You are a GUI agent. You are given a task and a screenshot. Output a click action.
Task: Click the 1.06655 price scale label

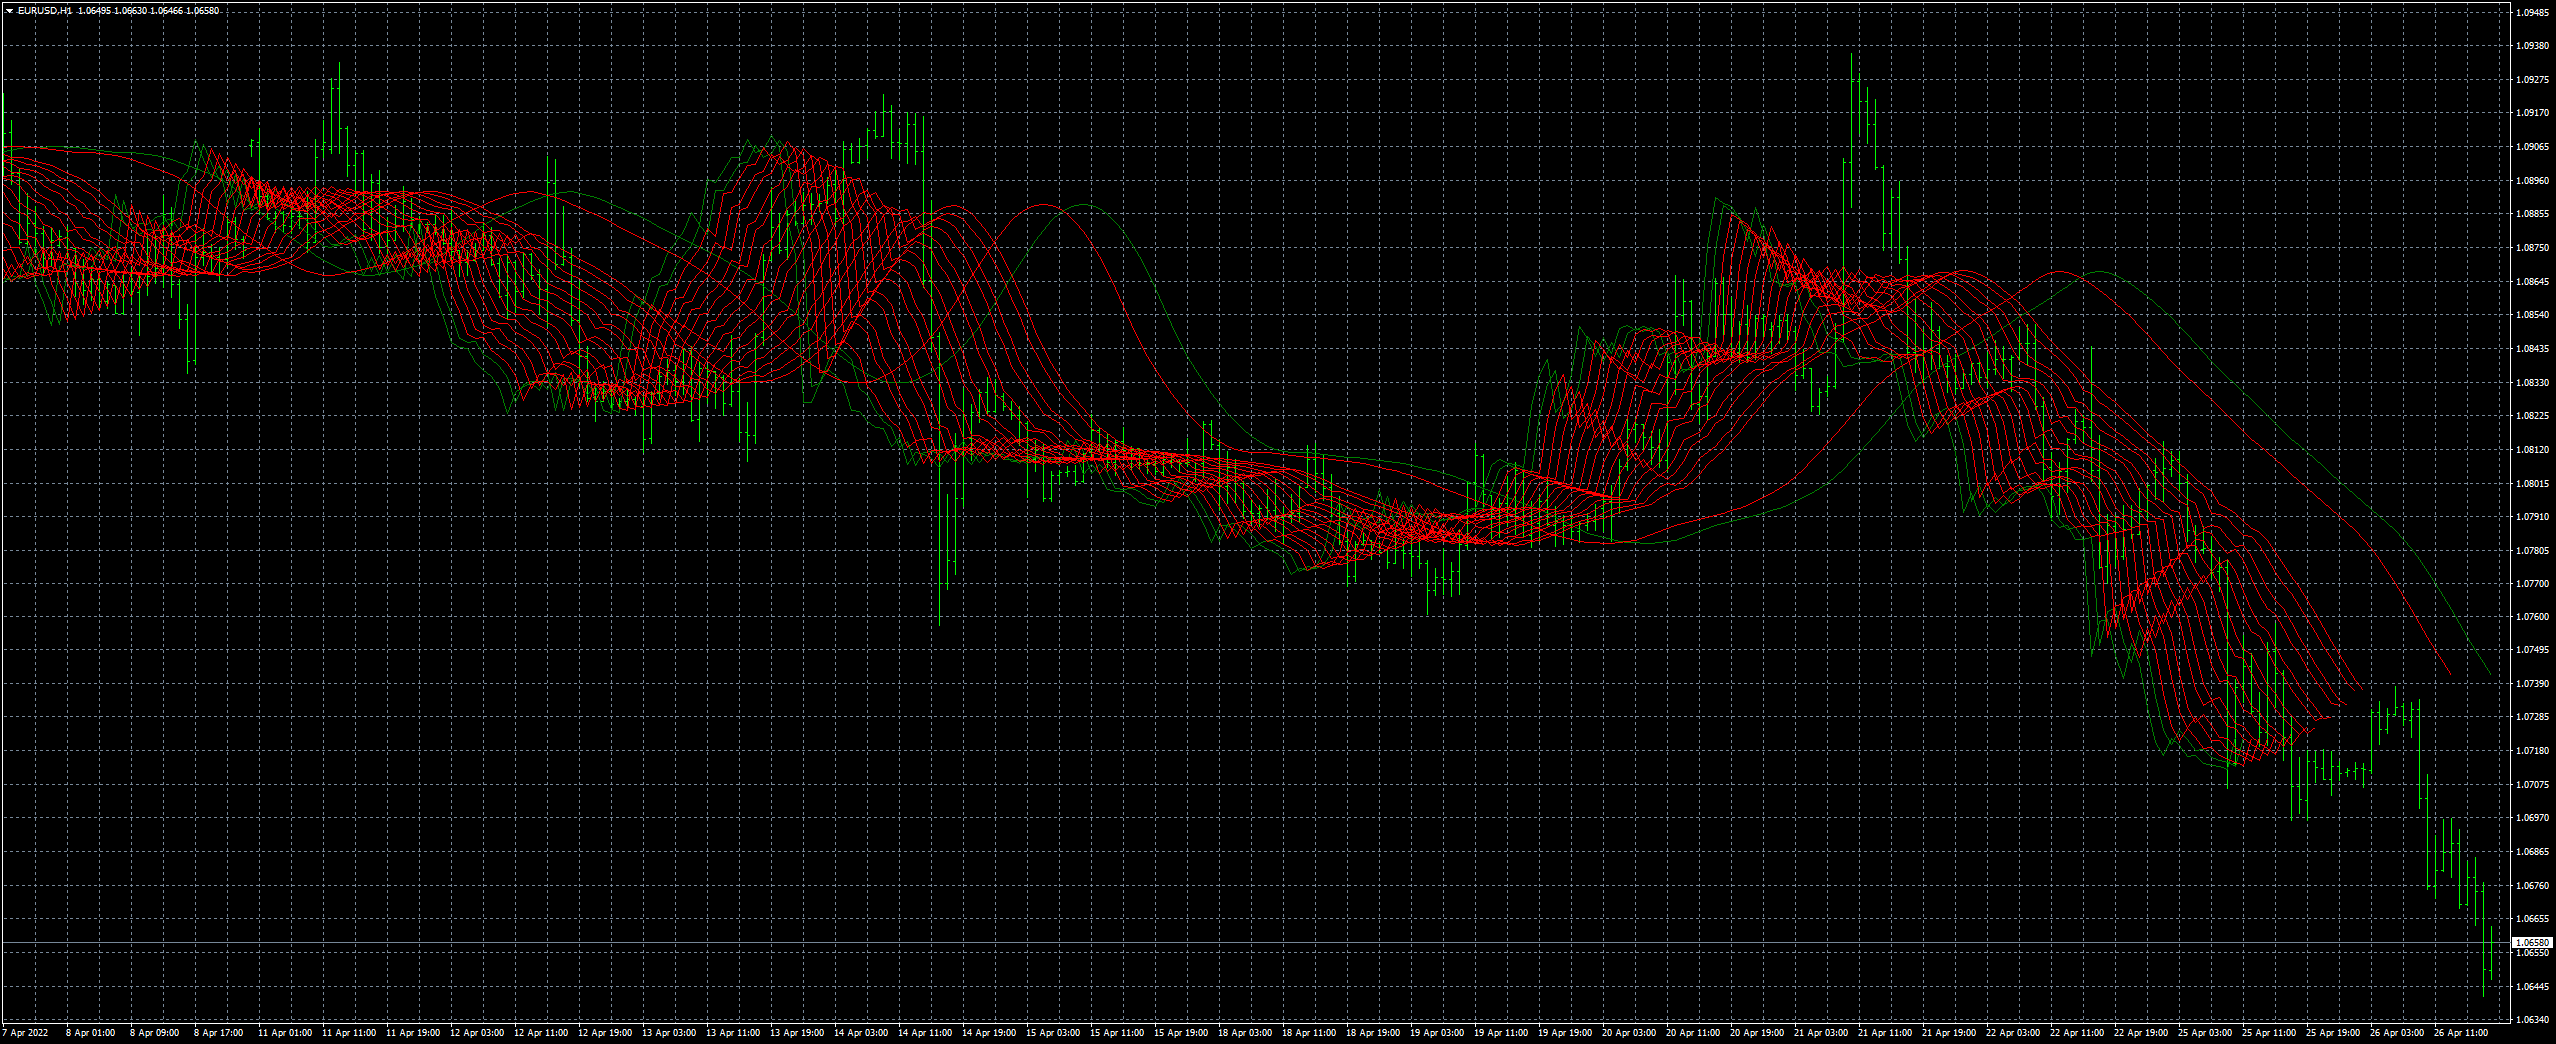click(x=2532, y=919)
